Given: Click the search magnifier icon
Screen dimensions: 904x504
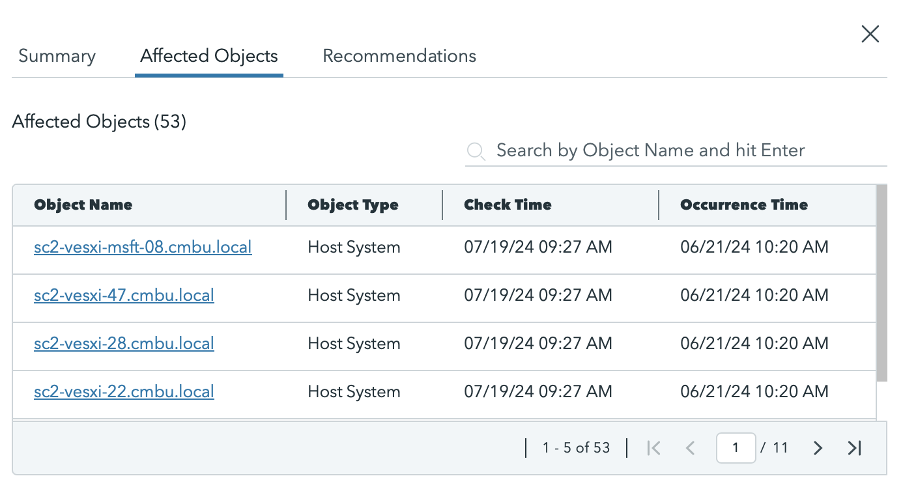Looking at the screenshot, I should tap(478, 151).
